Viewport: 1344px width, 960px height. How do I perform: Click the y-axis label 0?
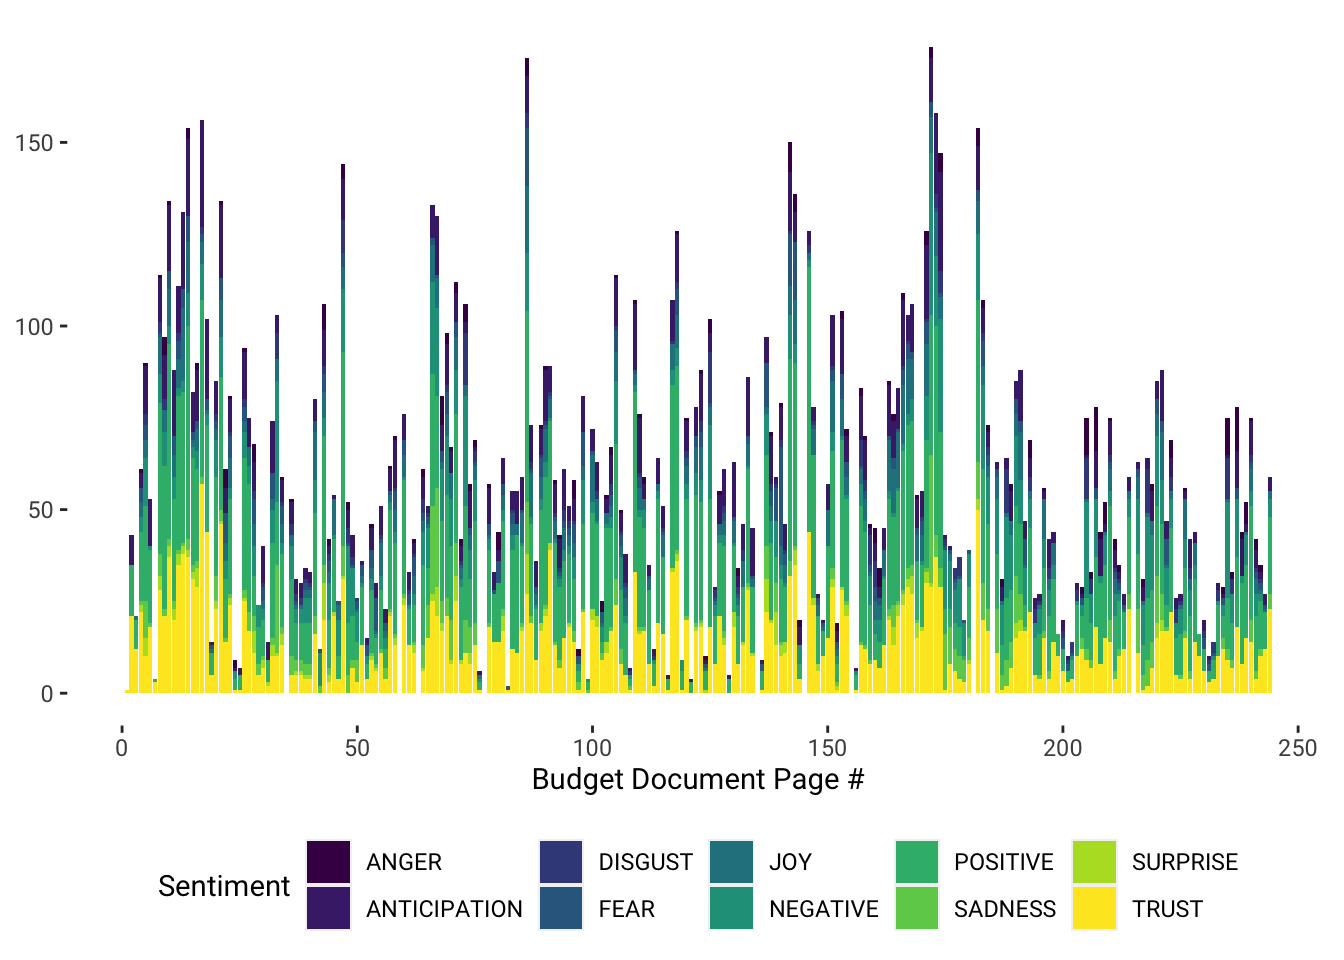coord(47,694)
